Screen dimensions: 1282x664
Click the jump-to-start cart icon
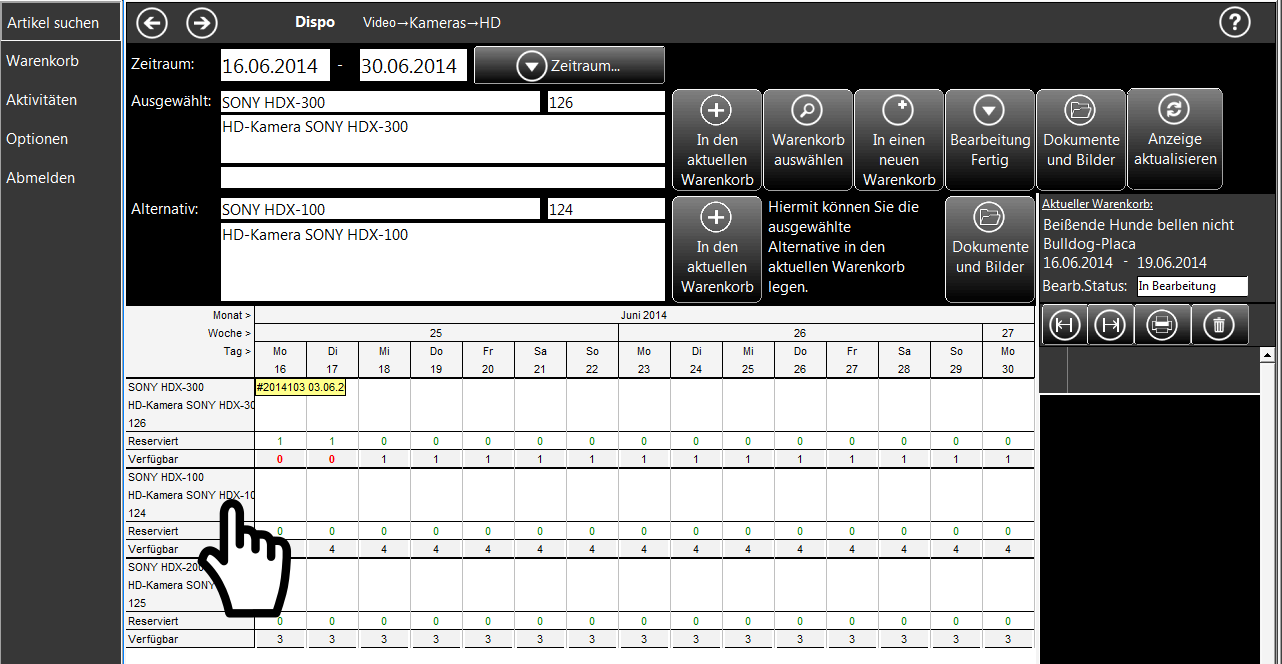(1065, 325)
